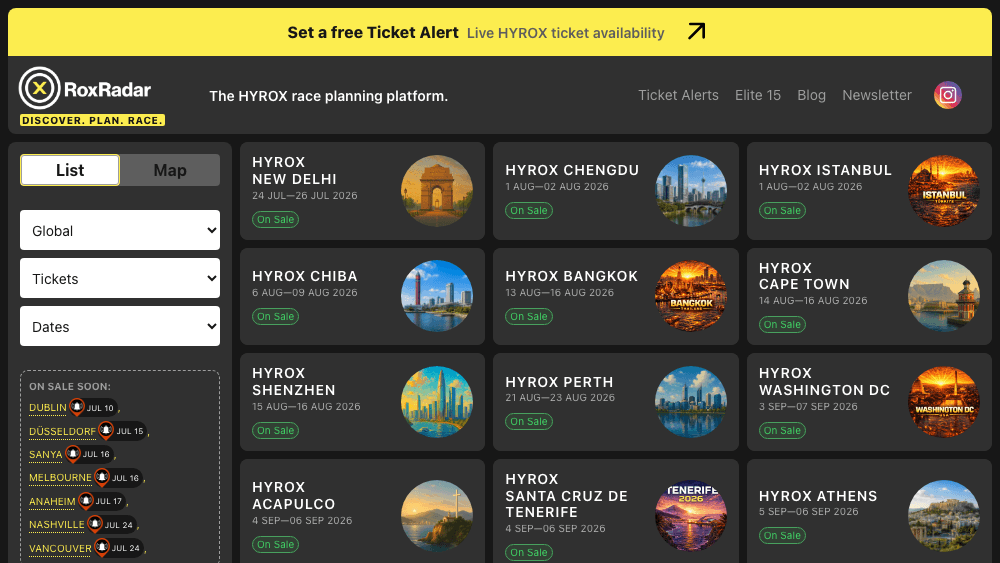Viewport: 1000px width, 563px height.
Task: Click the Live HYROX ticket availability text
Action: point(566,33)
